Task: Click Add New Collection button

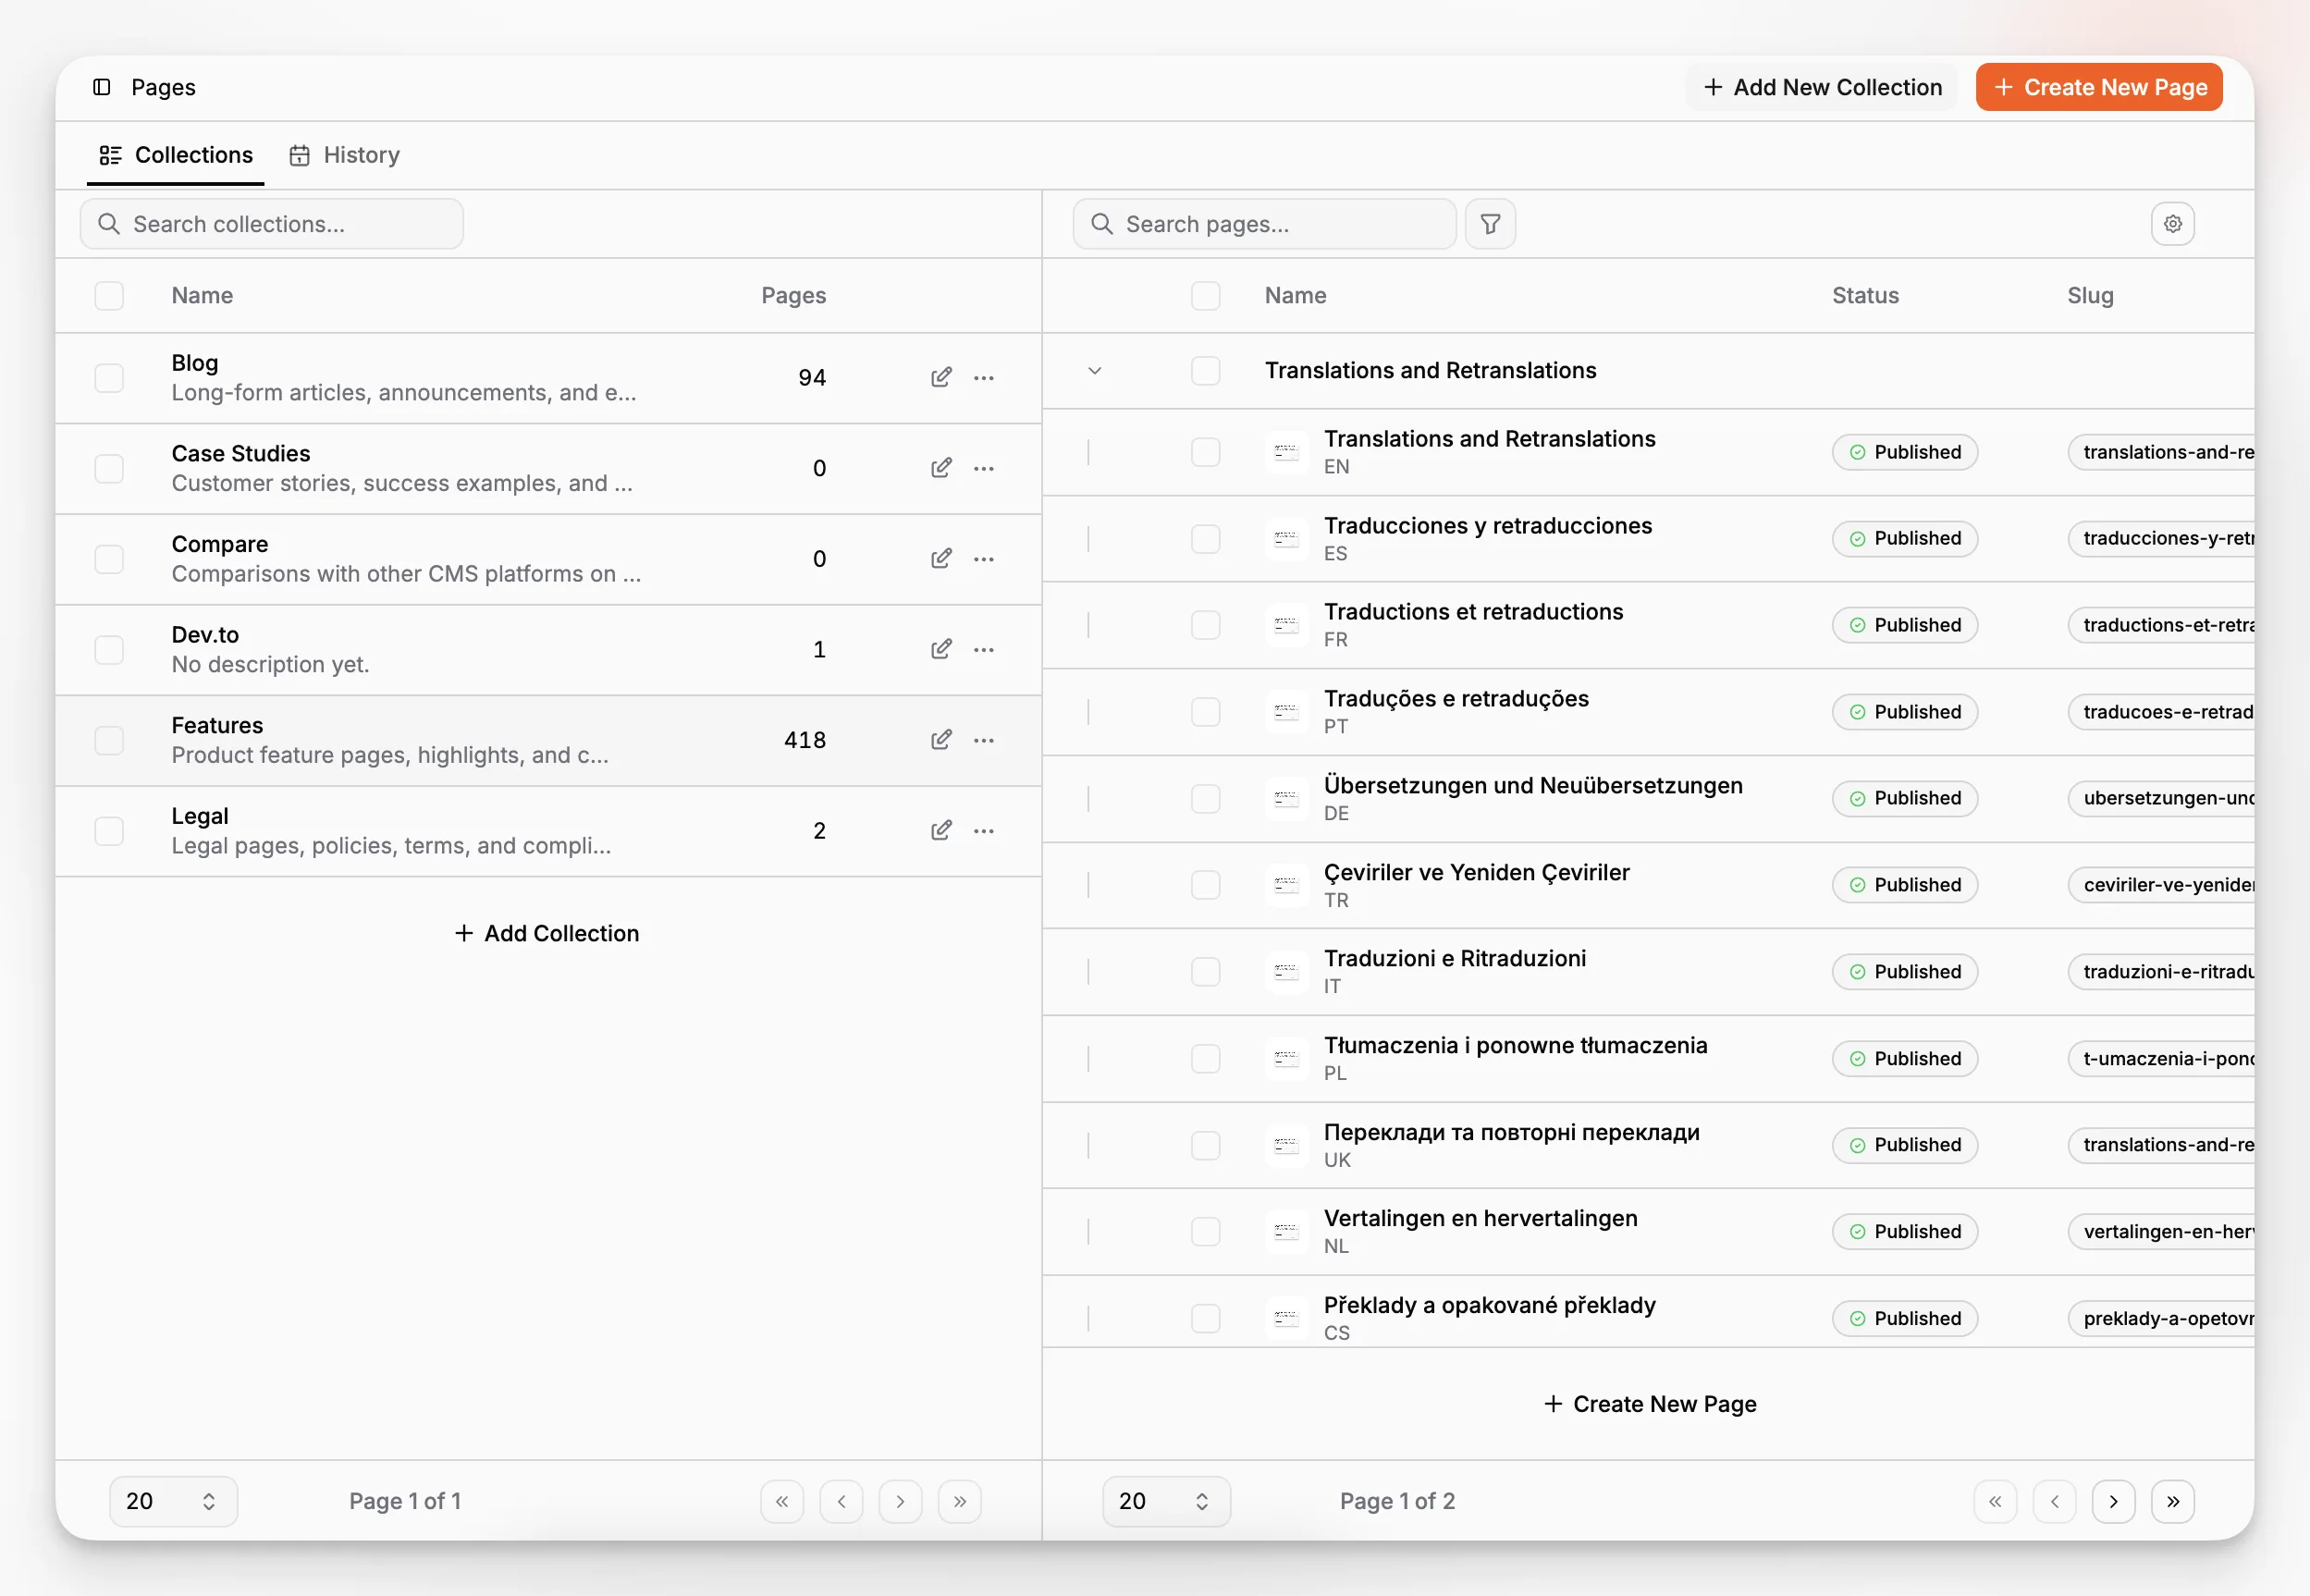Action: click(1822, 87)
